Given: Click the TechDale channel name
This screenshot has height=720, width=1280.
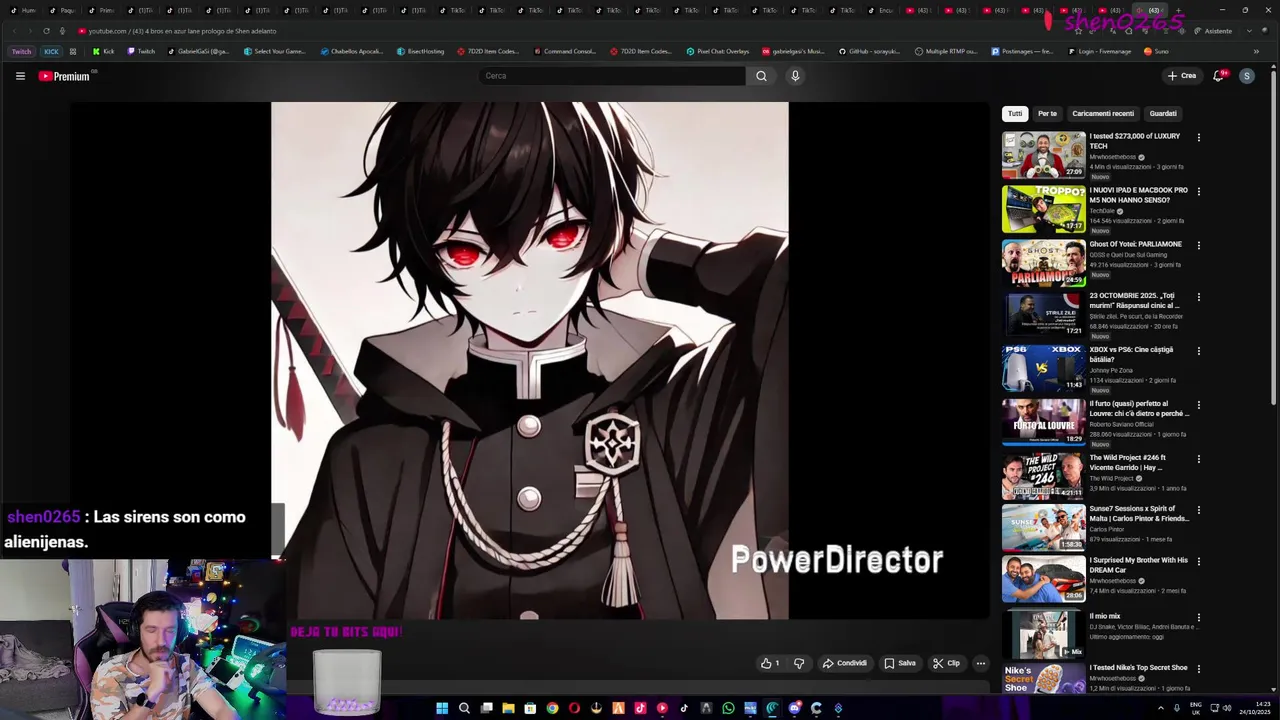Looking at the screenshot, I should point(1102,211).
